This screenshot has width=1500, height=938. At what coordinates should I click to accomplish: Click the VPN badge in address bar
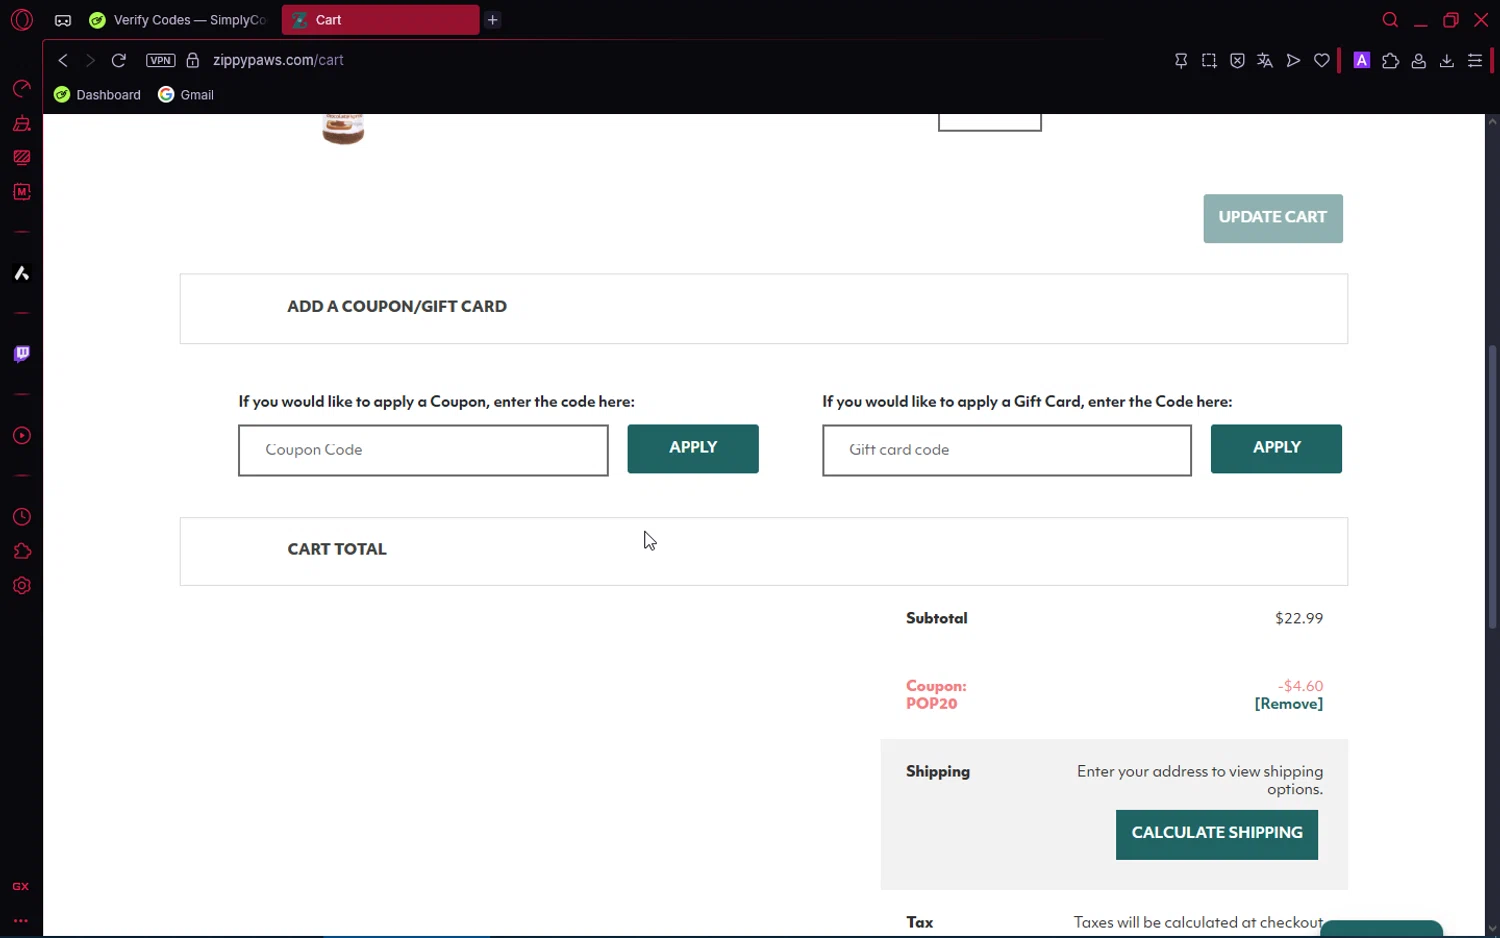click(160, 60)
